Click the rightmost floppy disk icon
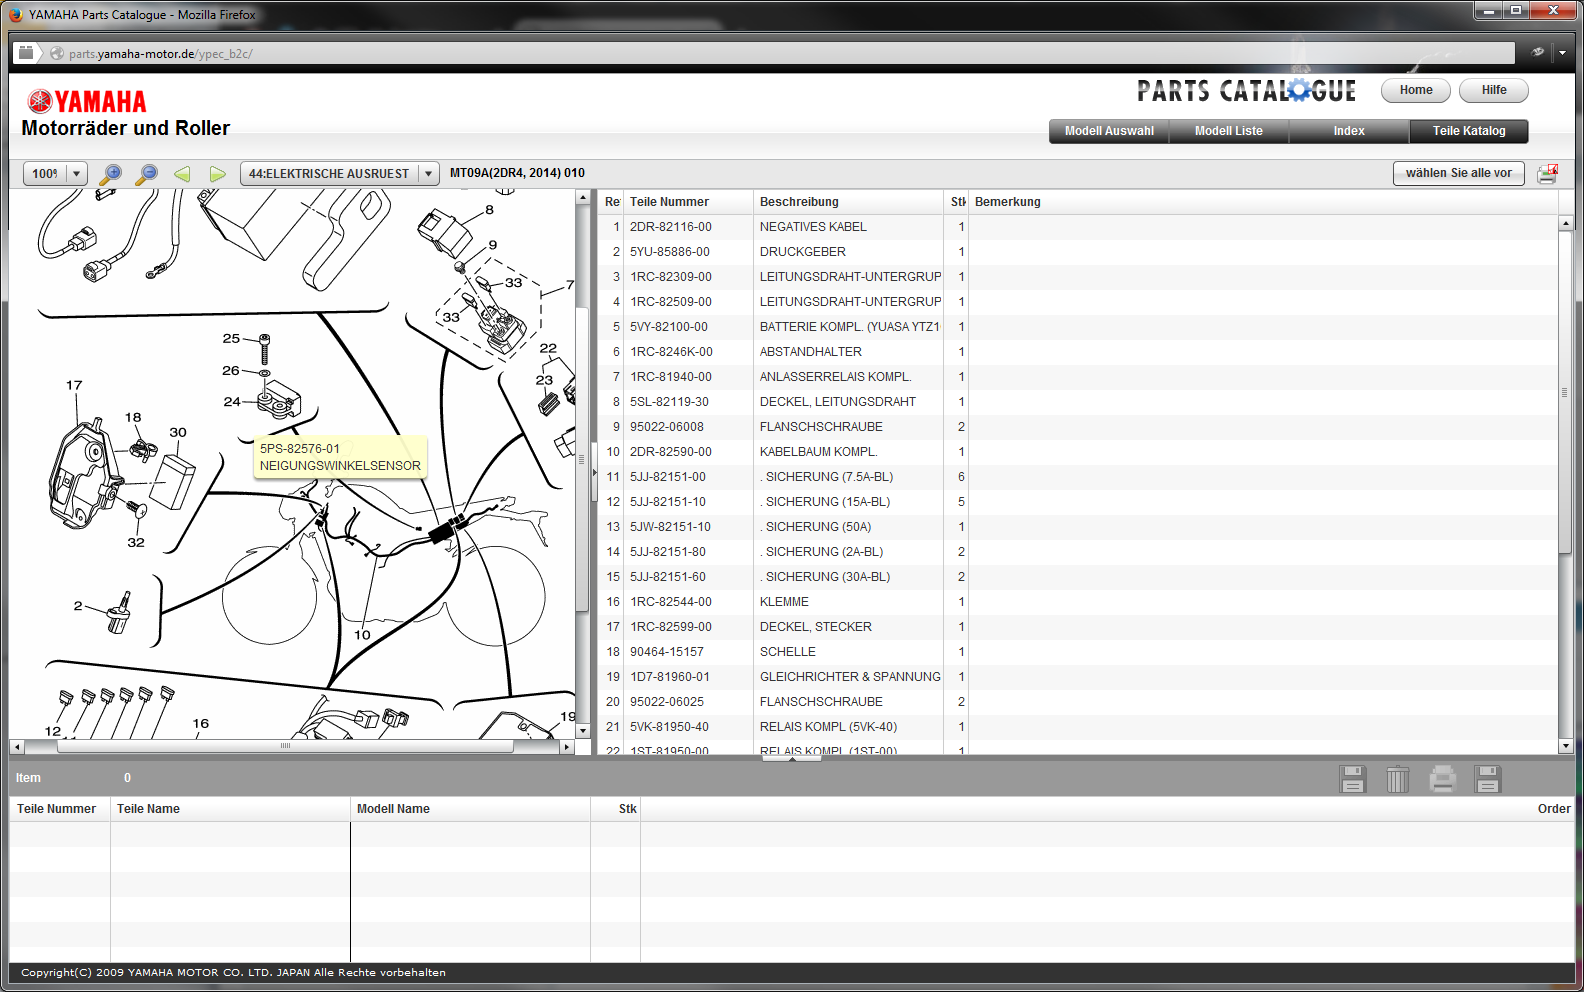Image resolution: width=1584 pixels, height=992 pixels. pyautogui.click(x=1487, y=779)
